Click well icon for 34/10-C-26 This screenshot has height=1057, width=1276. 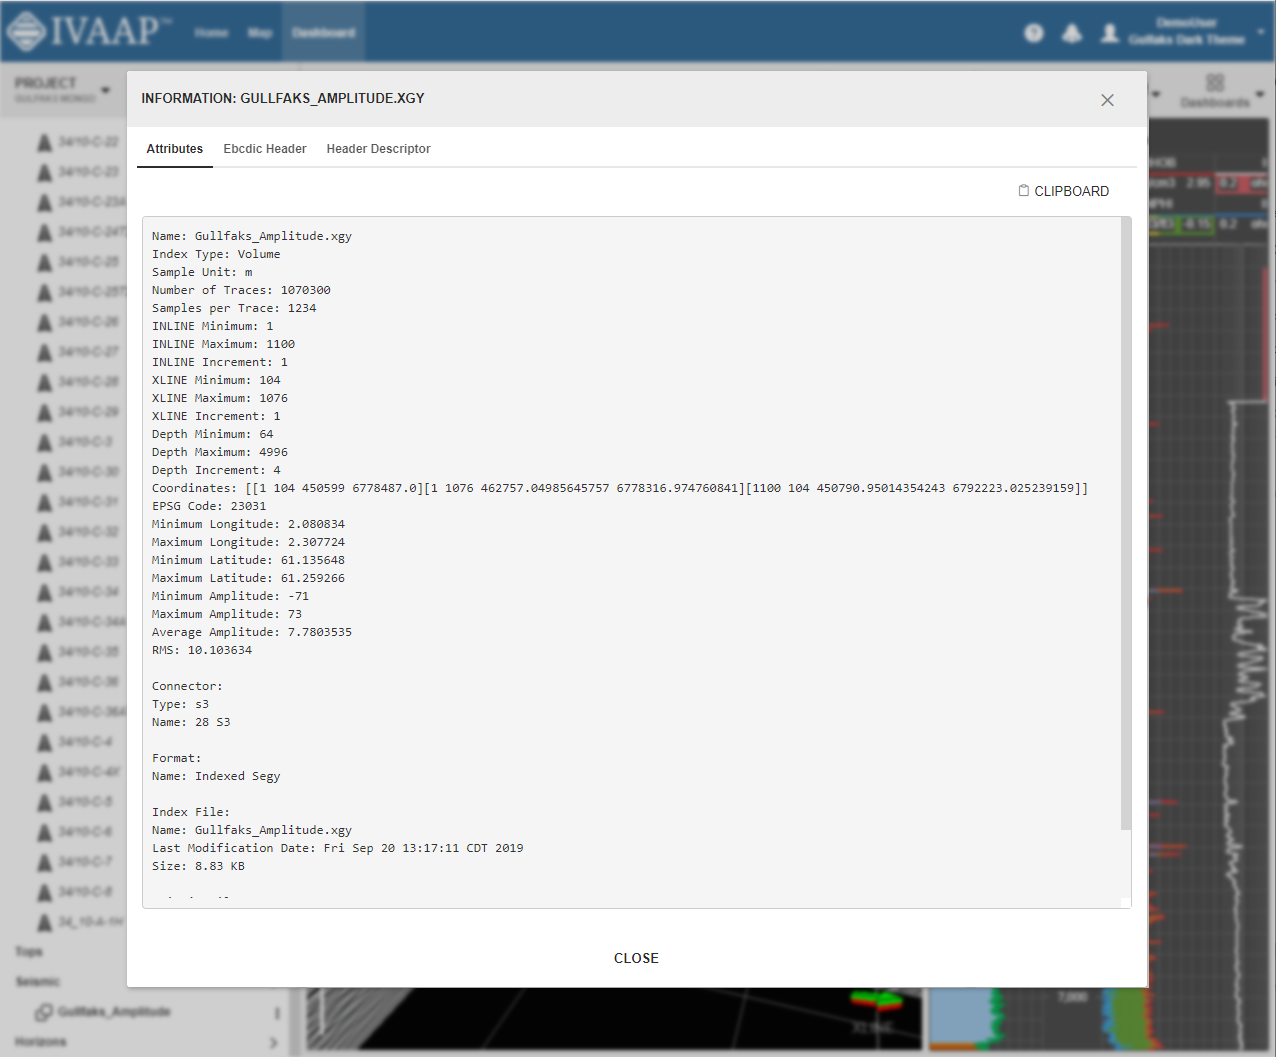pos(44,322)
